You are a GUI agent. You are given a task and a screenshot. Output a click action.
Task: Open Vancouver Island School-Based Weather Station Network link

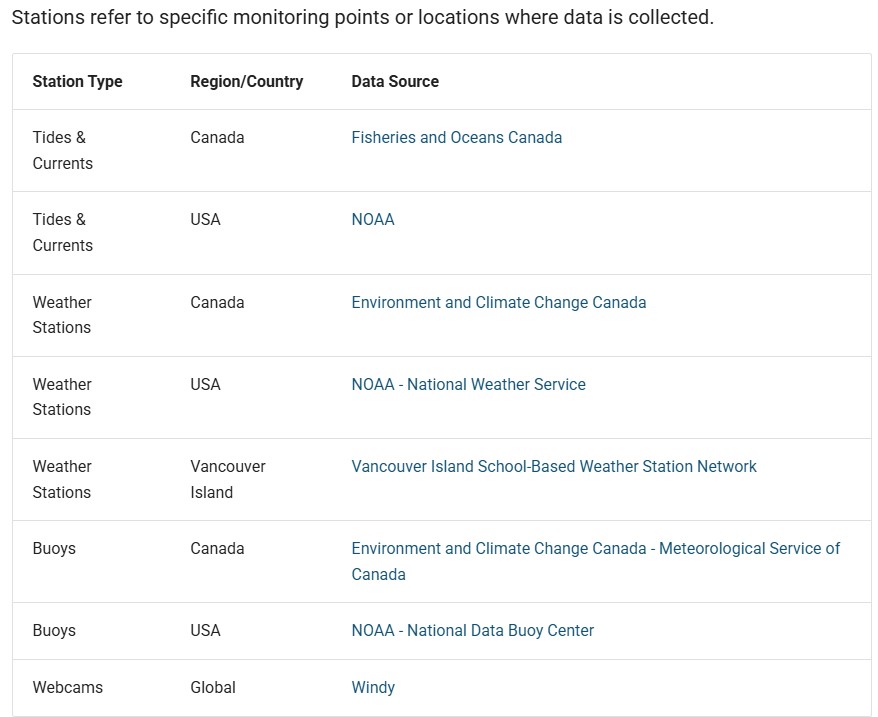[x=553, y=466]
